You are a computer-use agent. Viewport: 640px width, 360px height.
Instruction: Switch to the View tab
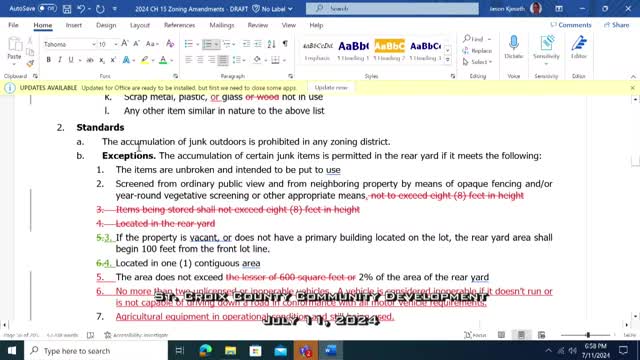click(289, 25)
